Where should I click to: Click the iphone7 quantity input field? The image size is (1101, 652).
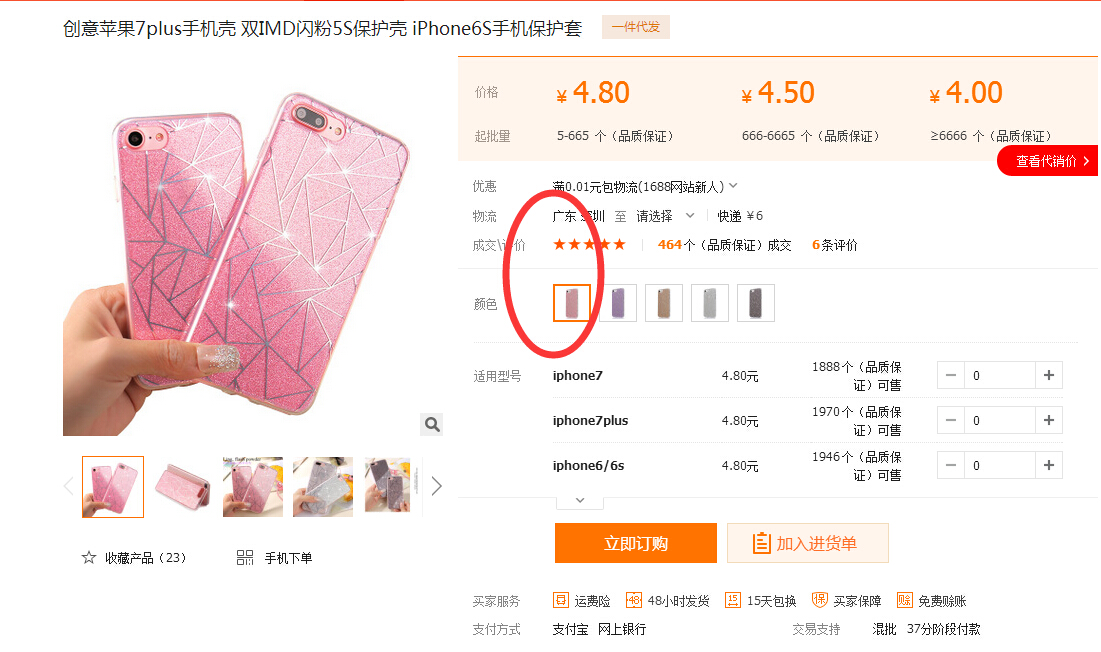pyautogui.click(x=1000, y=375)
